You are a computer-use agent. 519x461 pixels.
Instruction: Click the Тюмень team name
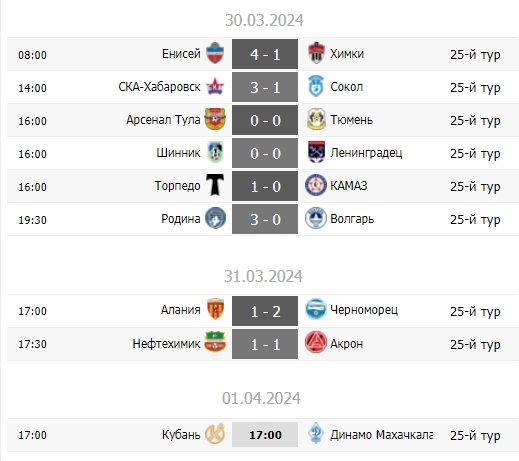pos(351,120)
